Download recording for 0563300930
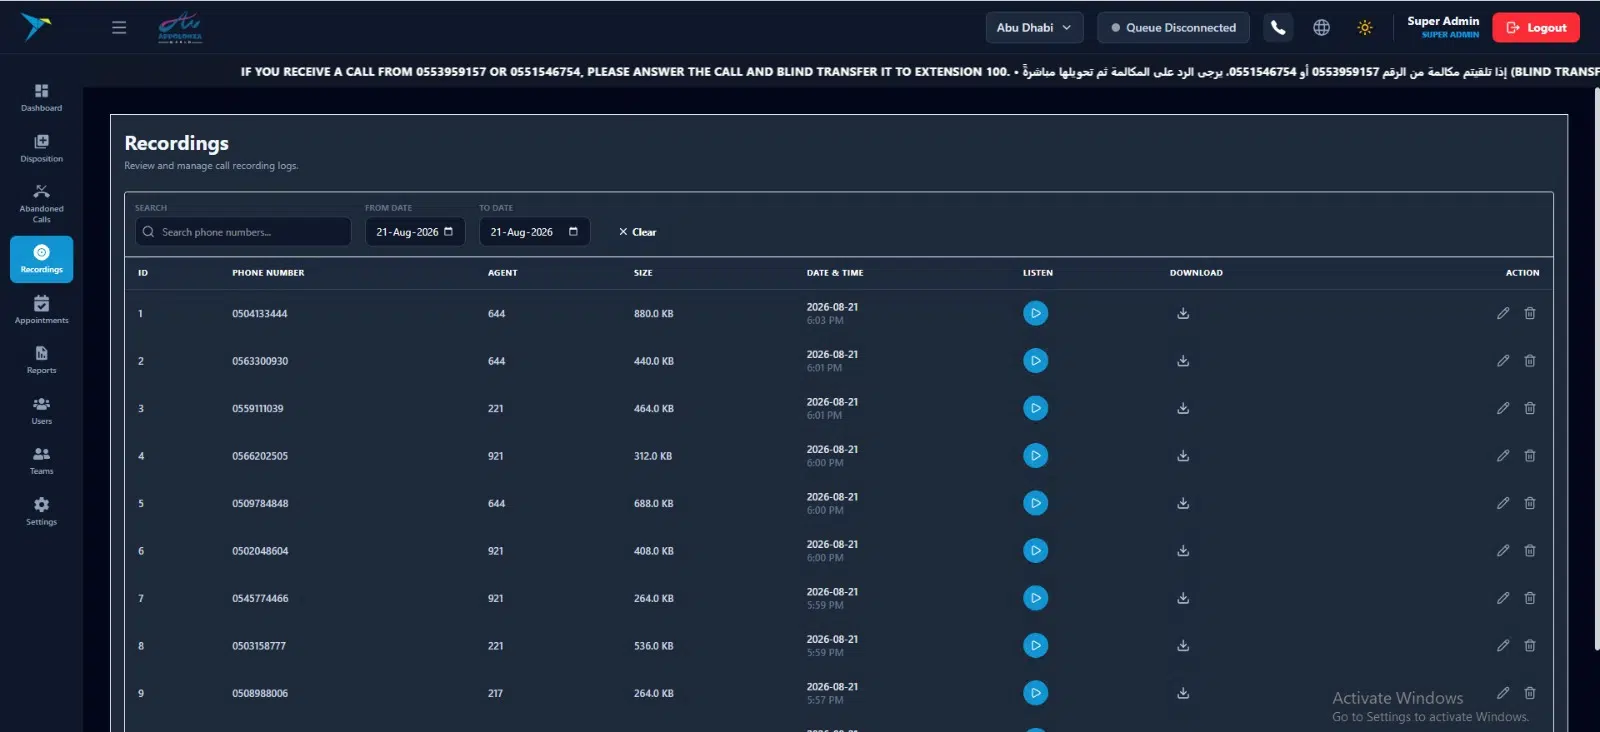This screenshot has width=1600, height=732. [x=1183, y=360]
